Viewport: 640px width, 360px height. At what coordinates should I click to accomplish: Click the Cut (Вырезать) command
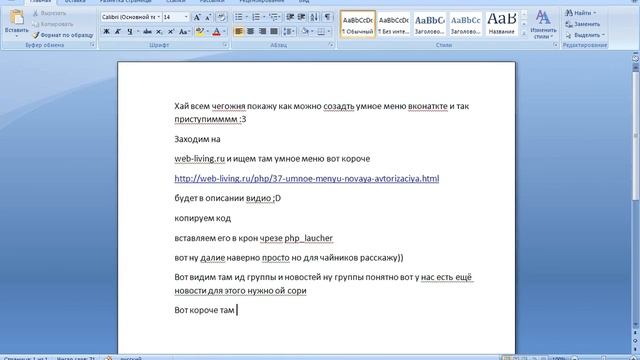(49, 13)
